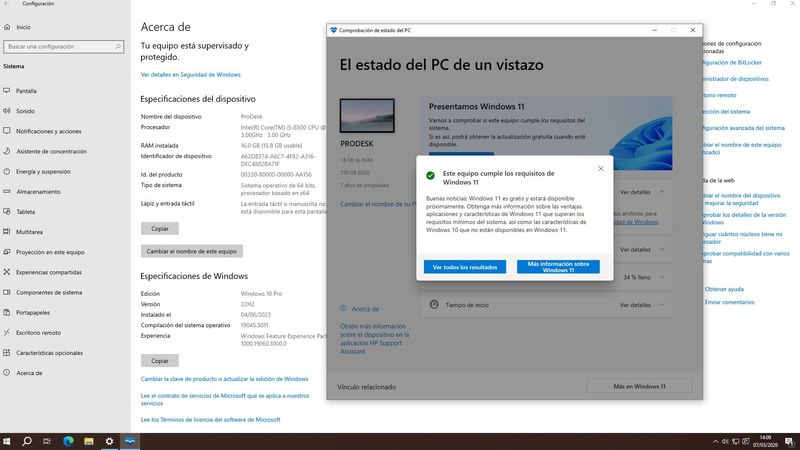This screenshot has height=450, width=800.
Task: Open Enviar comentarios link
Action: (730, 302)
